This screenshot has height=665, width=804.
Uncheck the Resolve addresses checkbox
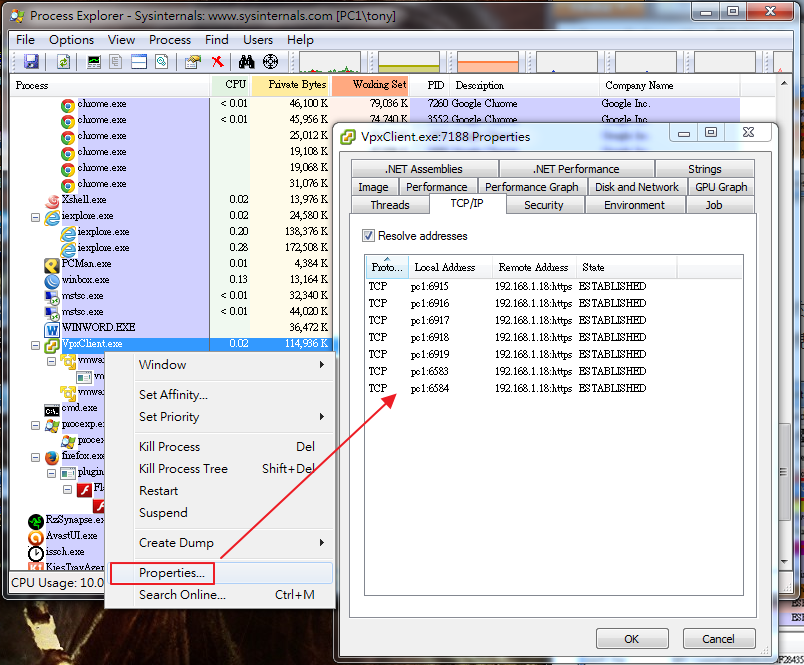[368, 235]
